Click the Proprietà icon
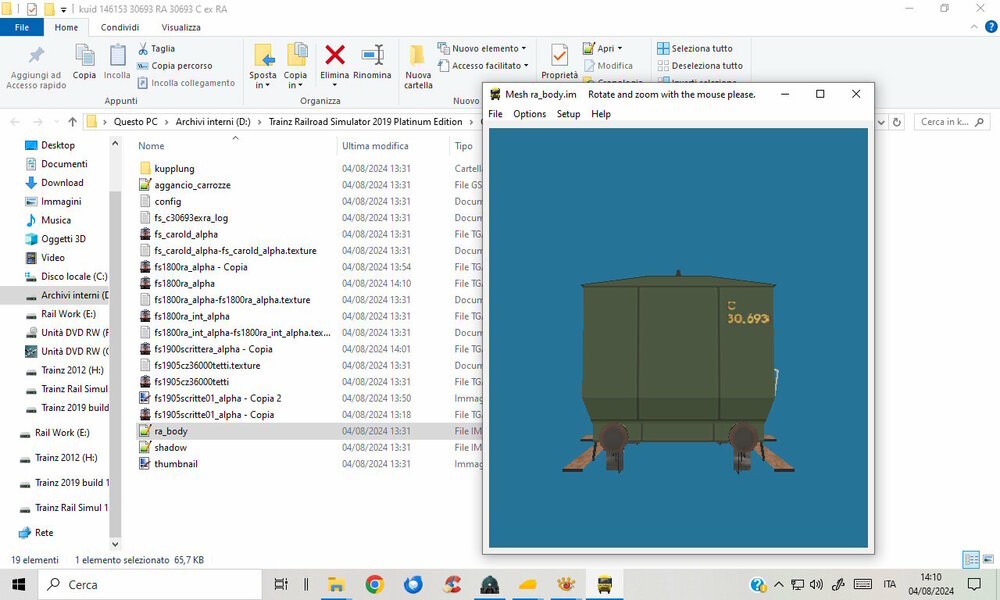 (x=559, y=55)
